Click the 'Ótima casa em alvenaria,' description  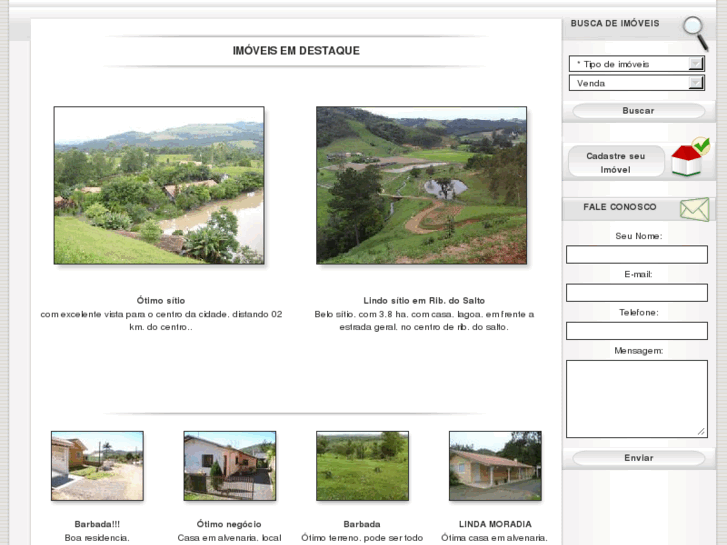coord(494,538)
